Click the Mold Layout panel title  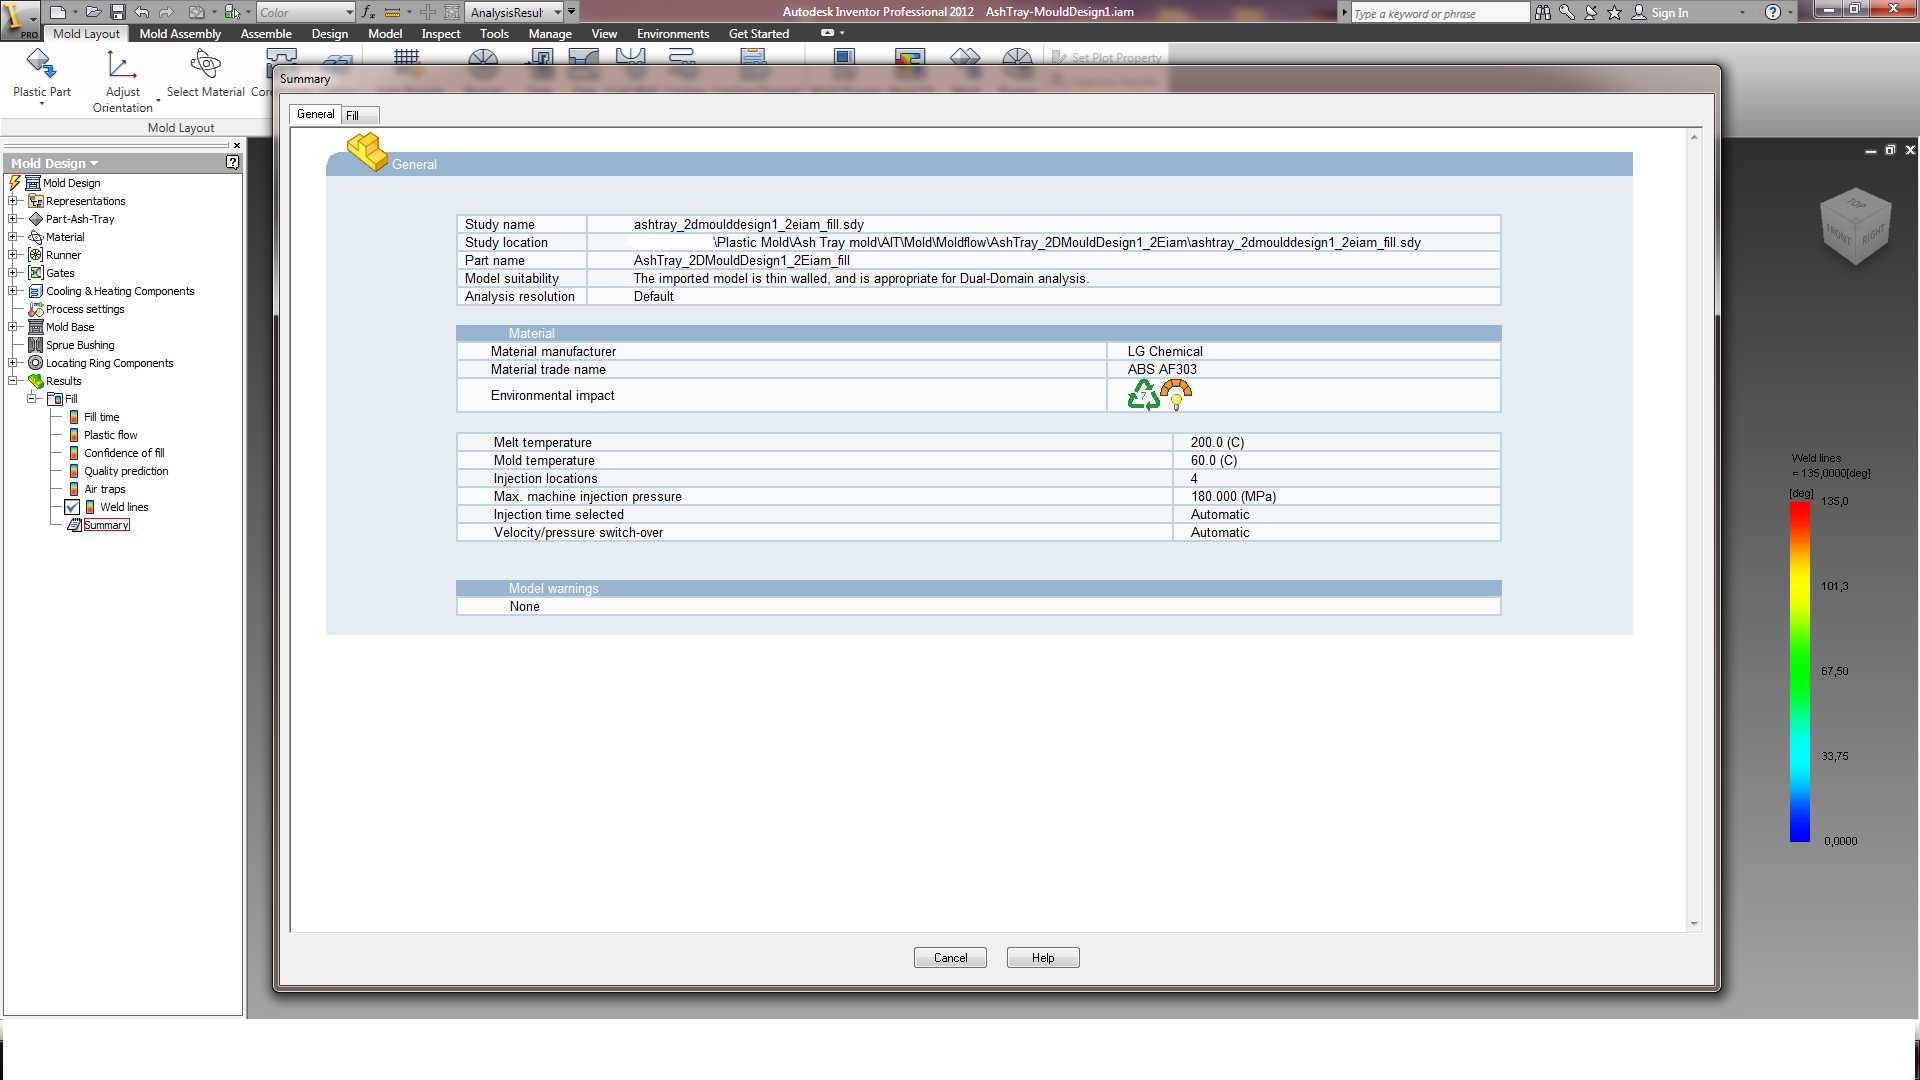click(181, 128)
